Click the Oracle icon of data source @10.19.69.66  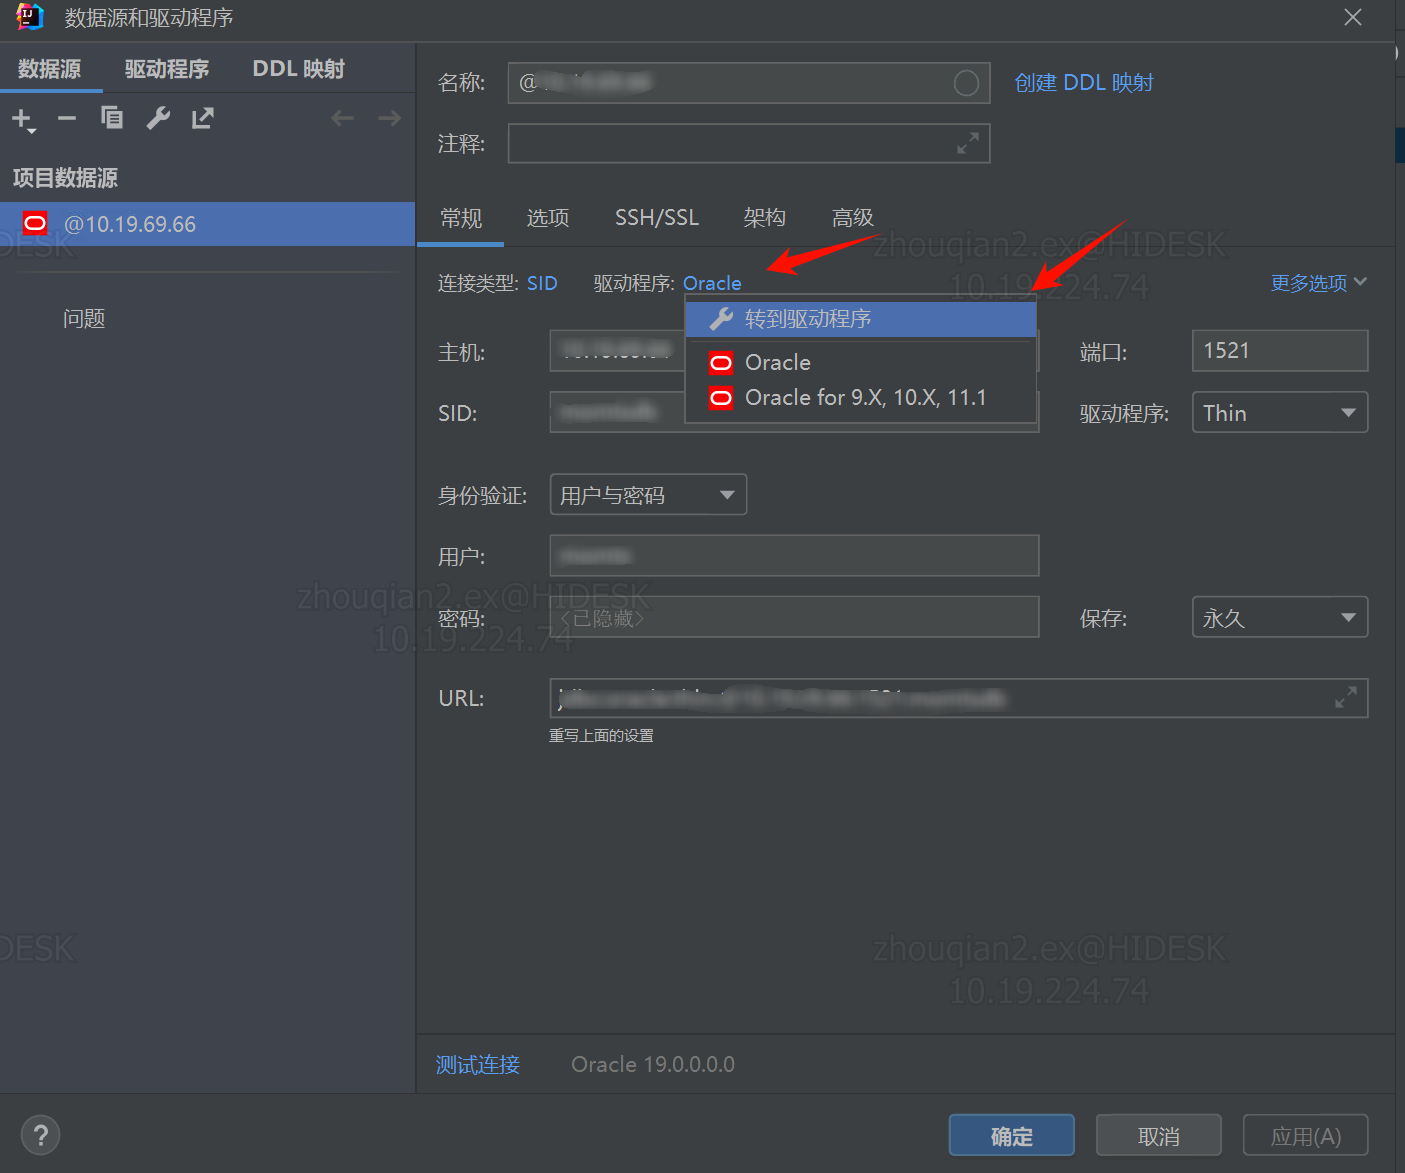[36, 224]
